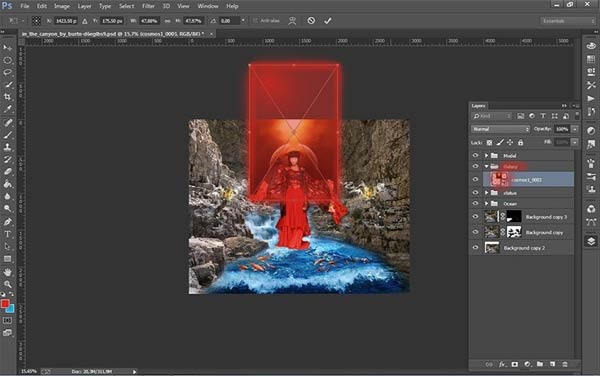This screenshot has width=600, height=376.
Task: Choose the Lasso tool
Action: point(7,72)
